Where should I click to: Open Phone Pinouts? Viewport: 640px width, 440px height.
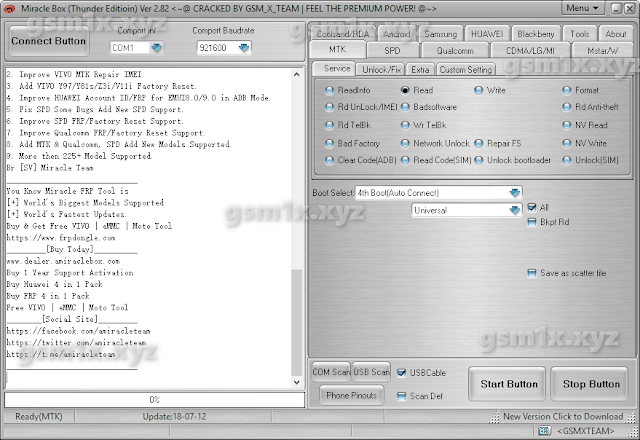click(351, 395)
